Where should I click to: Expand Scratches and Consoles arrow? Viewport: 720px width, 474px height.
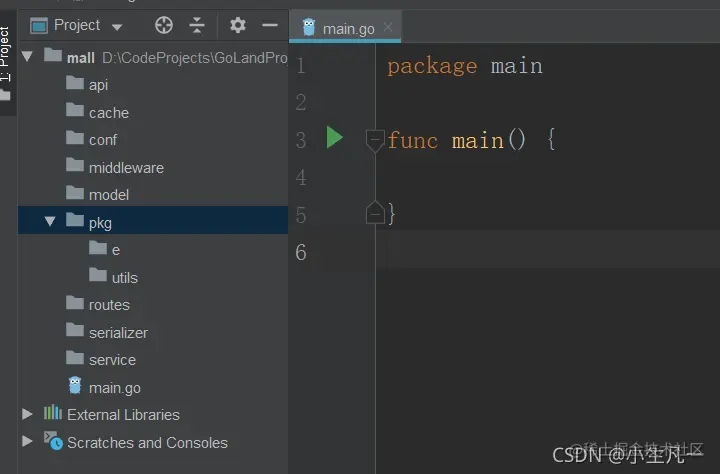point(27,441)
